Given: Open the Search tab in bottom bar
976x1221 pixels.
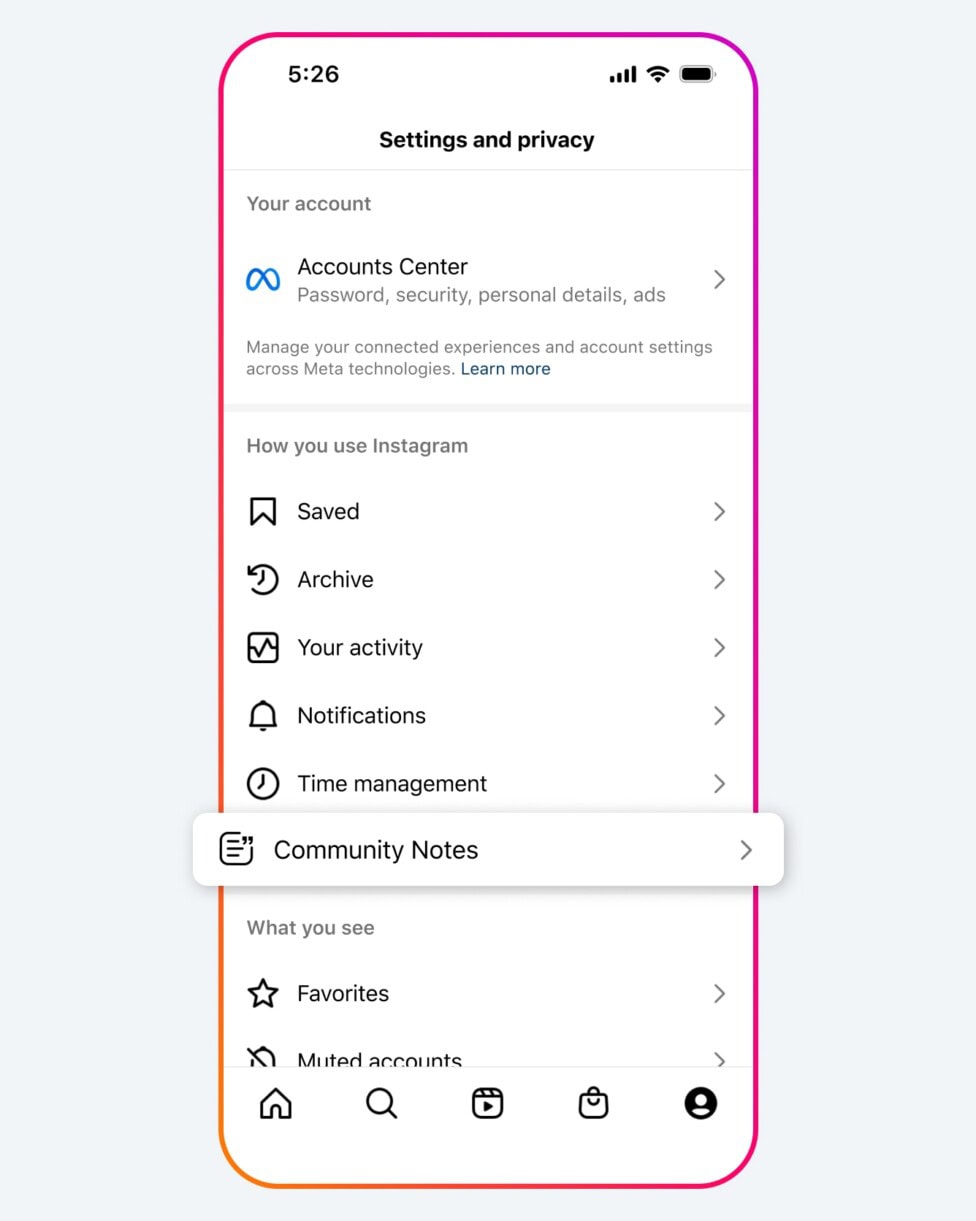Looking at the screenshot, I should (x=381, y=1104).
